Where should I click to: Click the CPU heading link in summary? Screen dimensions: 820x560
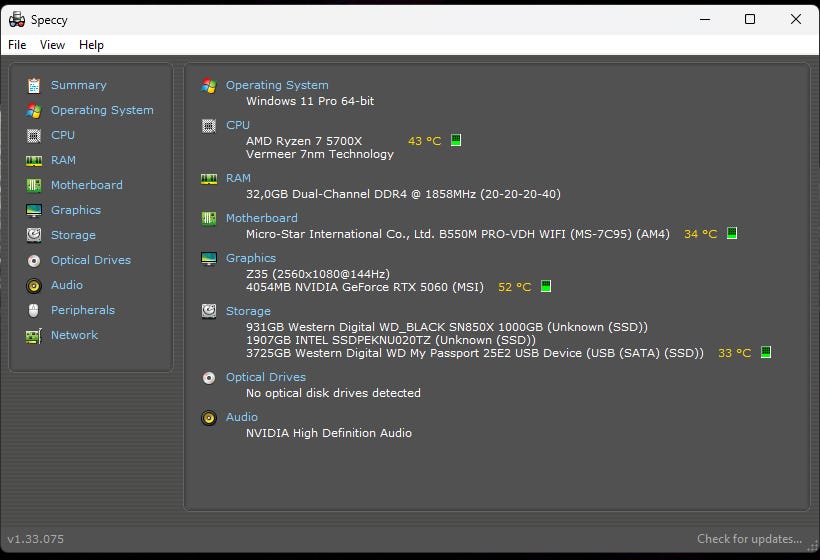[x=238, y=125]
